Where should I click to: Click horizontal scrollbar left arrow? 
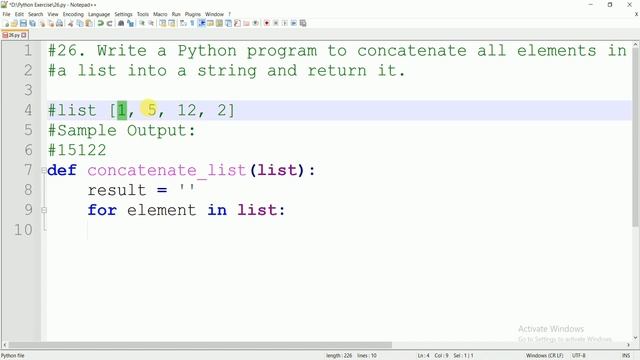tap(5, 345)
